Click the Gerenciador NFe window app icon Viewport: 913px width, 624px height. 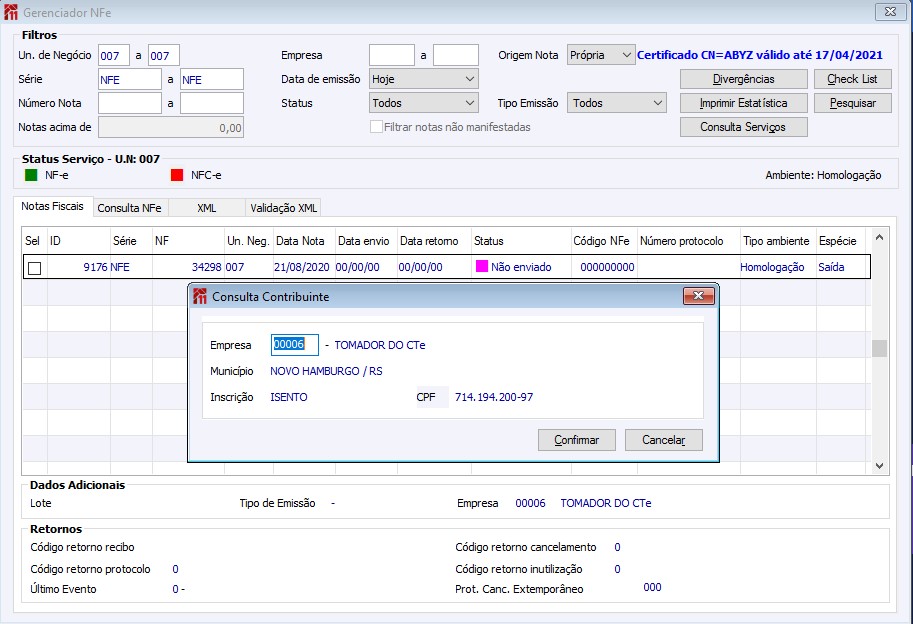click(10, 12)
